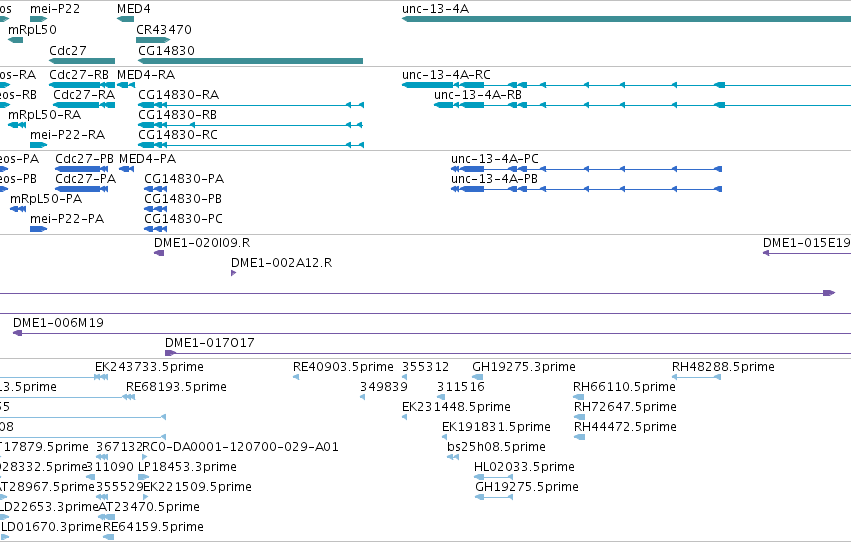
Task: Select EST LP18453.3prime
Action: [143, 477]
